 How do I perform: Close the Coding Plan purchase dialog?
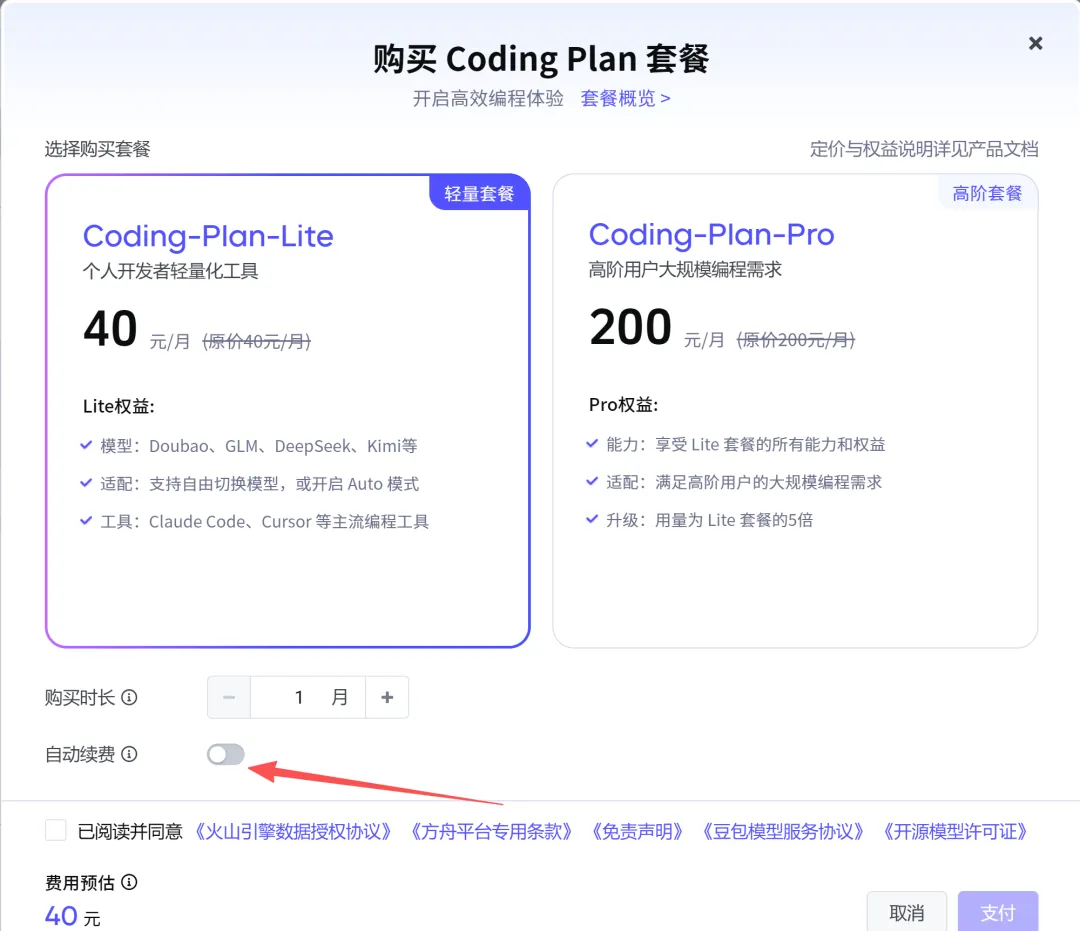[x=1035, y=43]
